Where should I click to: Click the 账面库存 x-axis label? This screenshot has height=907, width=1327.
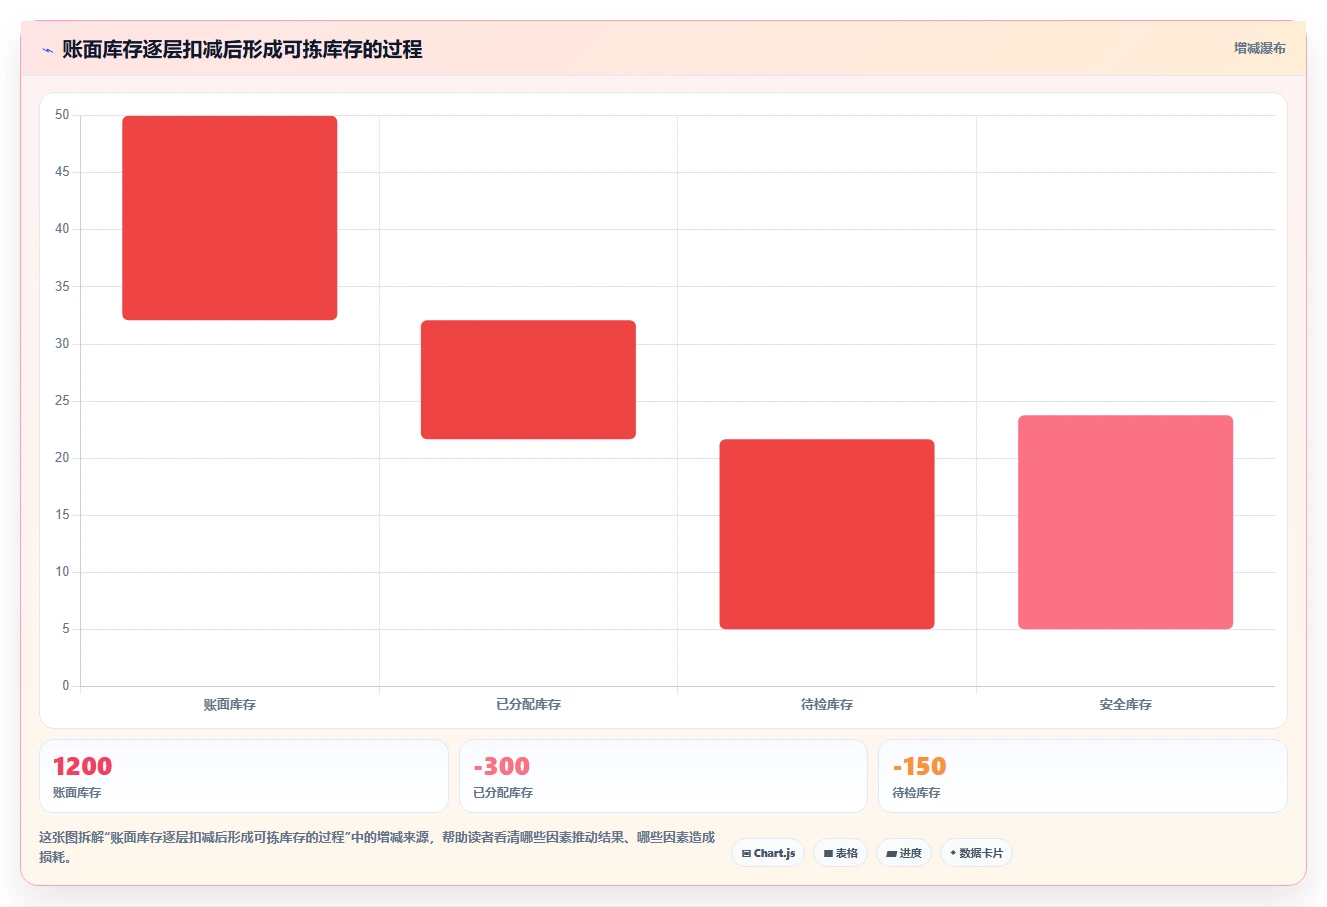[230, 705]
